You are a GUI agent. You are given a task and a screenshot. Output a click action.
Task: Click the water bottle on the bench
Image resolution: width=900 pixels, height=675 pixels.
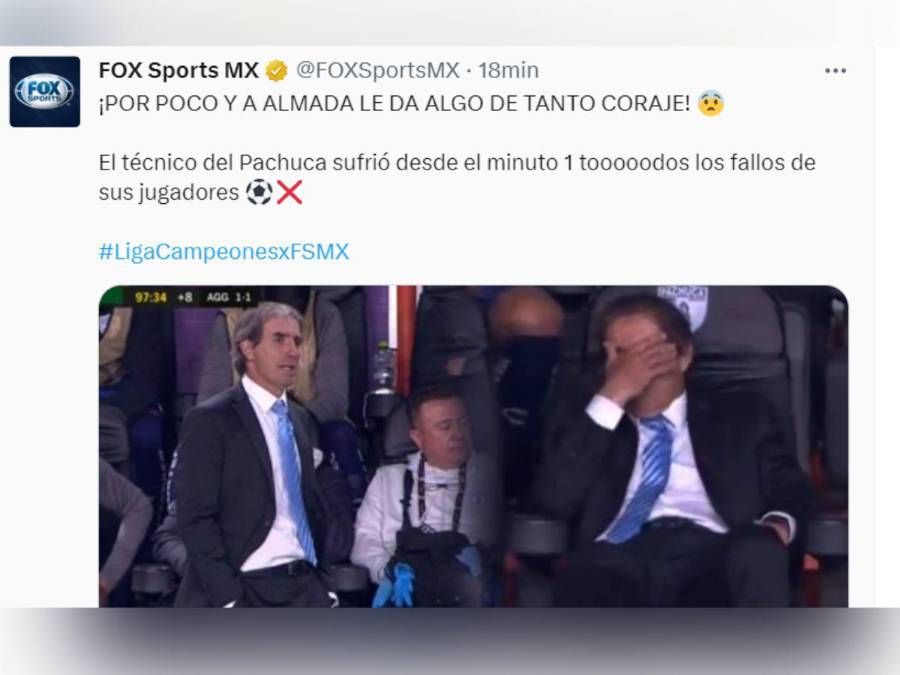coord(383,367)
